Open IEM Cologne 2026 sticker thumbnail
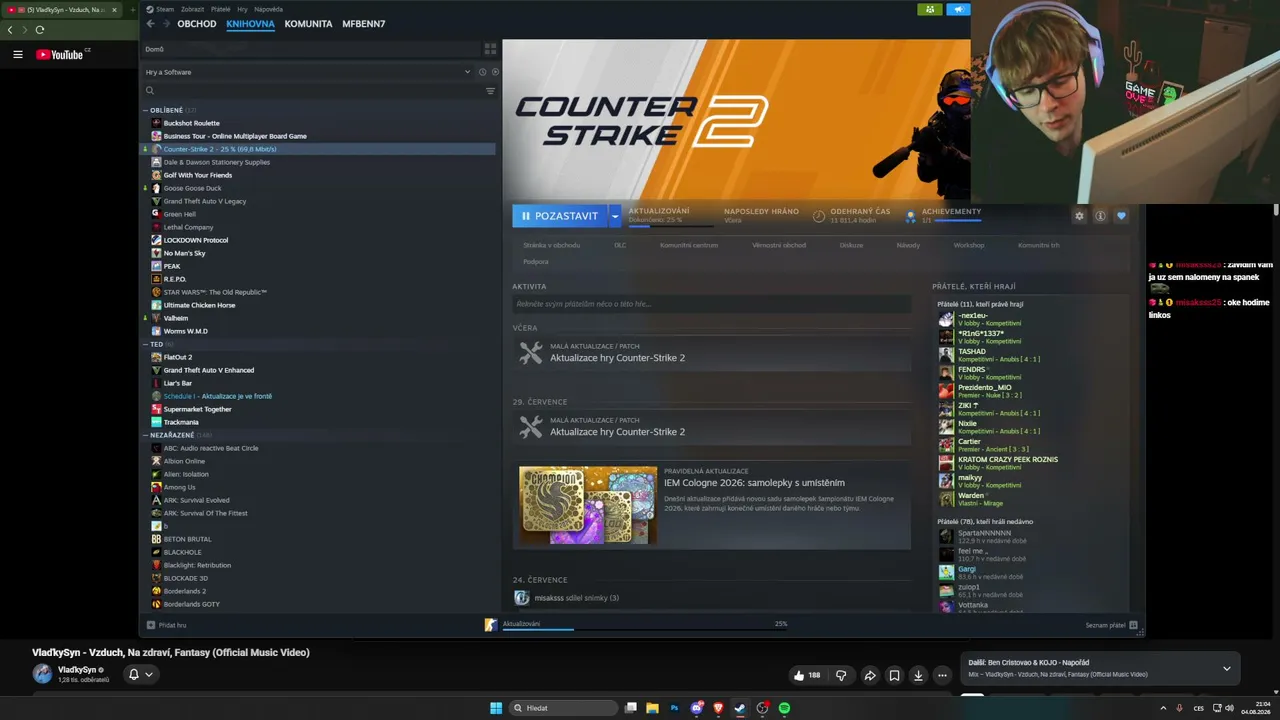1280x720 pixels. coord(588,505)
